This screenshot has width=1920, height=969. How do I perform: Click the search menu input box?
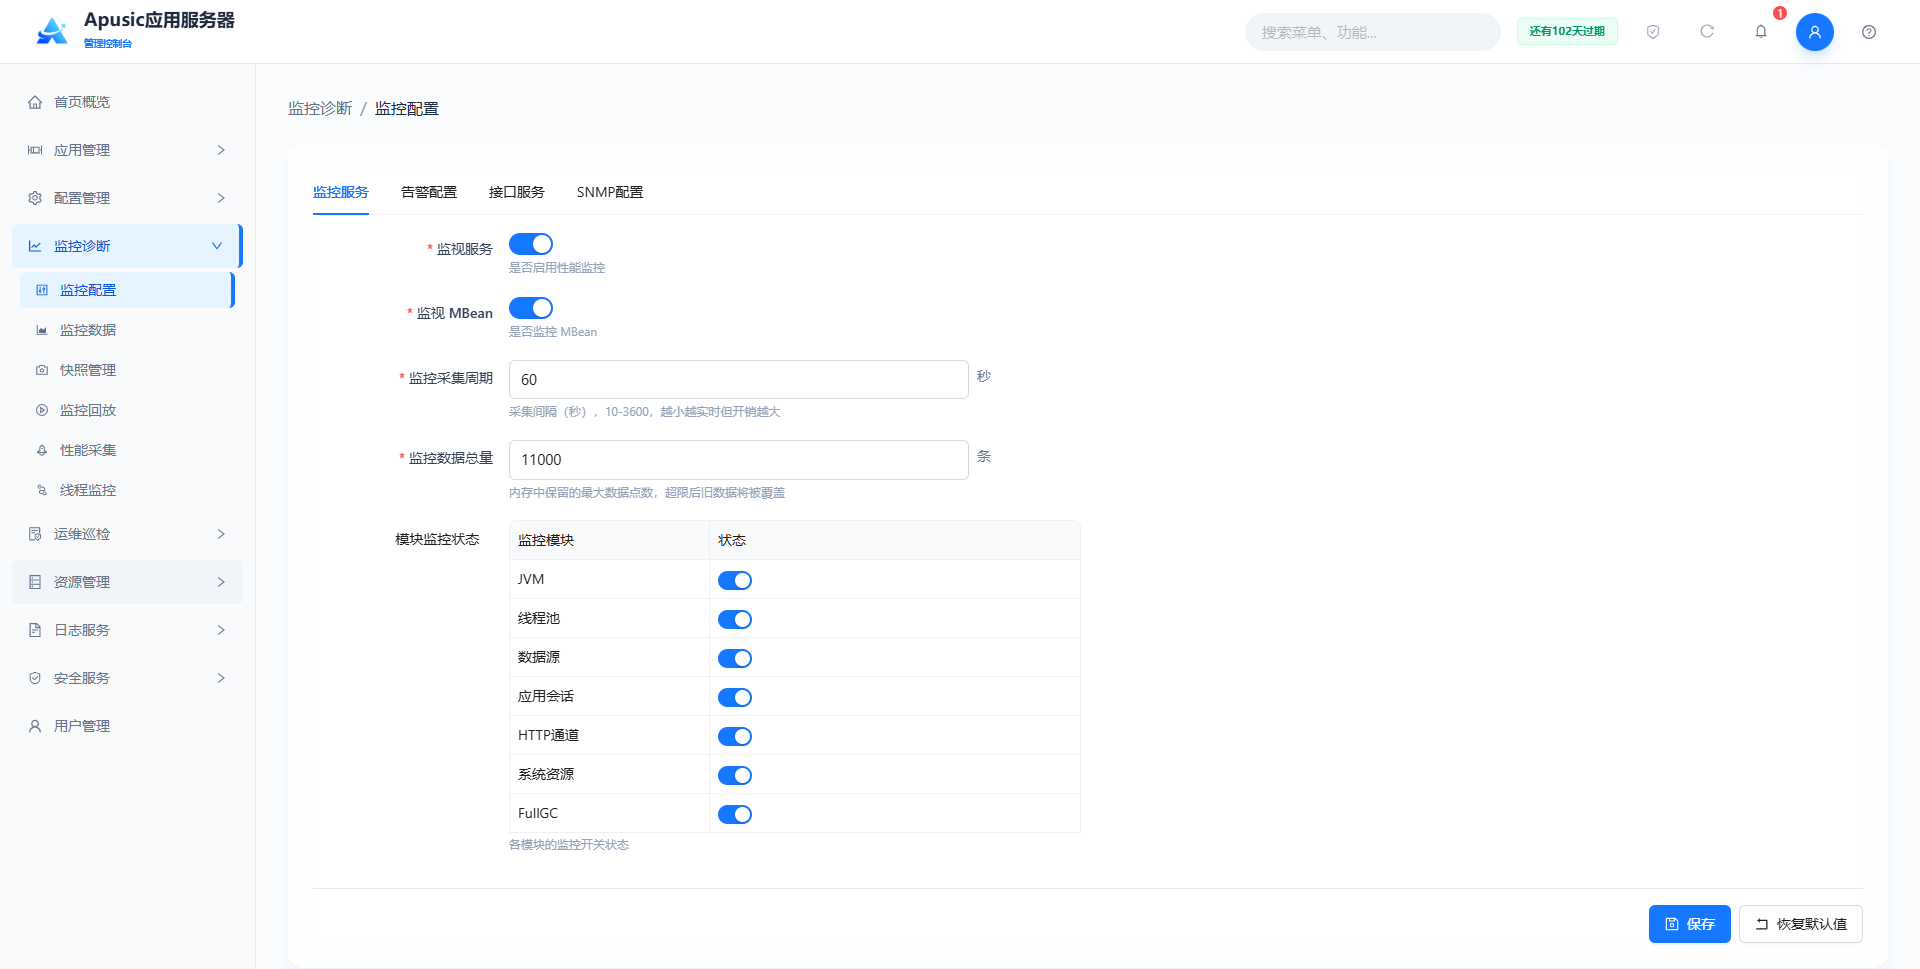(1373, 32)
